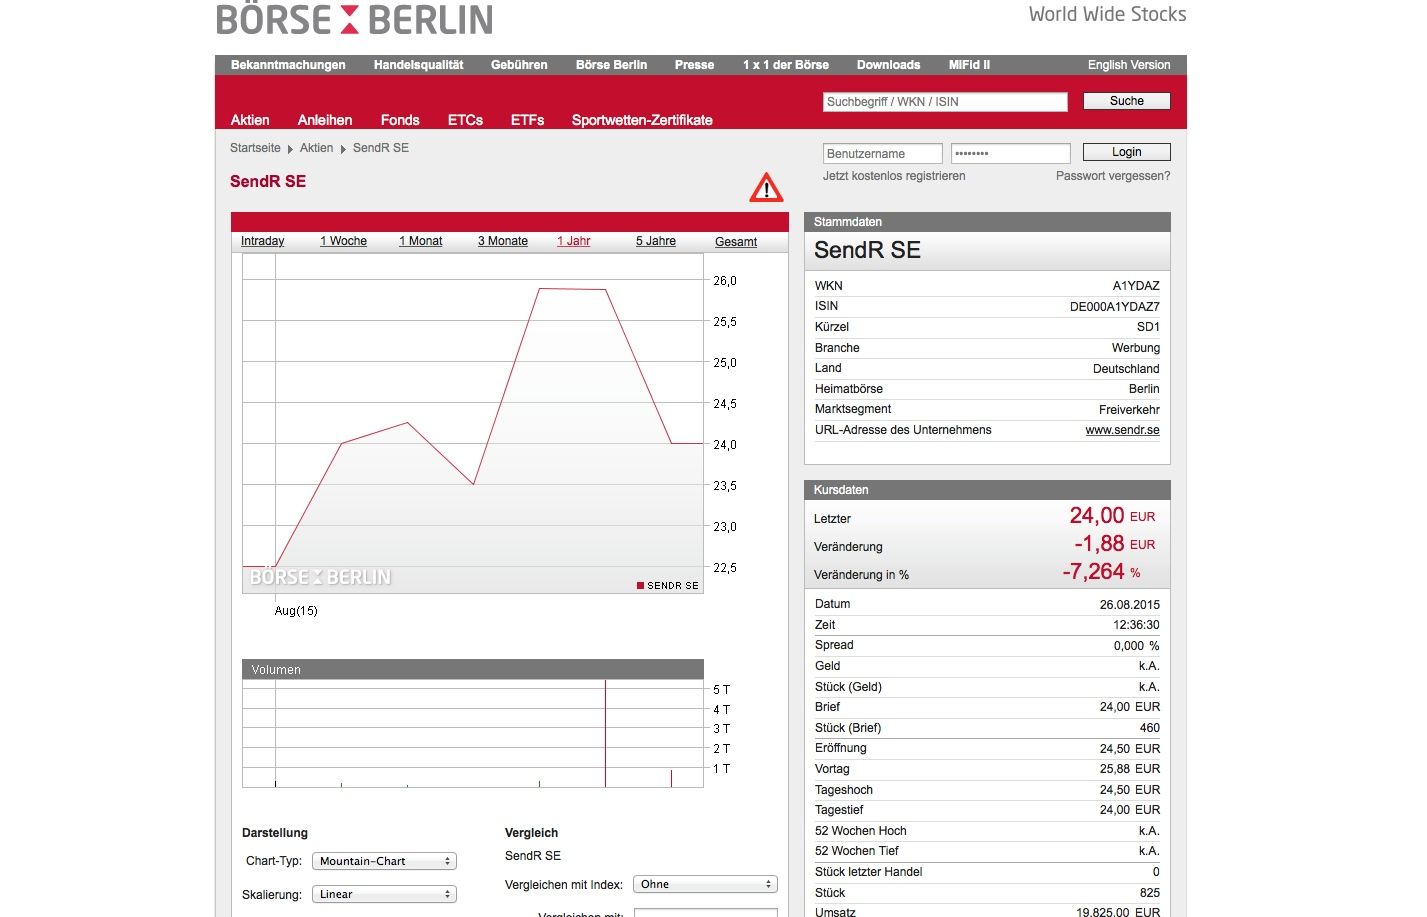Click the Login button
This screenshot has height=917, width=1427.
[1126, 152]
